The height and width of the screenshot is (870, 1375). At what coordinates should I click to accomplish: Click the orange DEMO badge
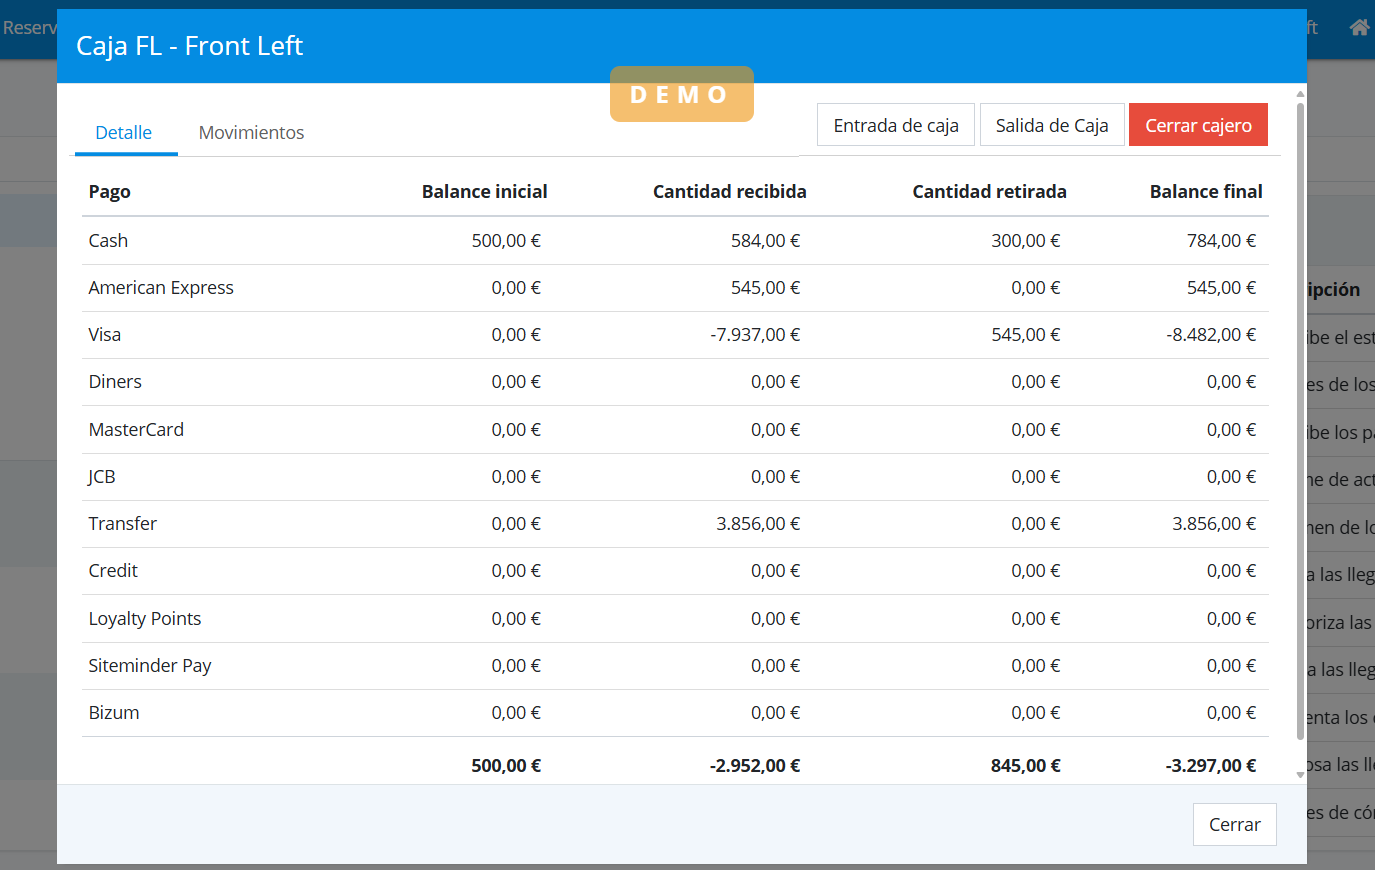tap(681, 95)
